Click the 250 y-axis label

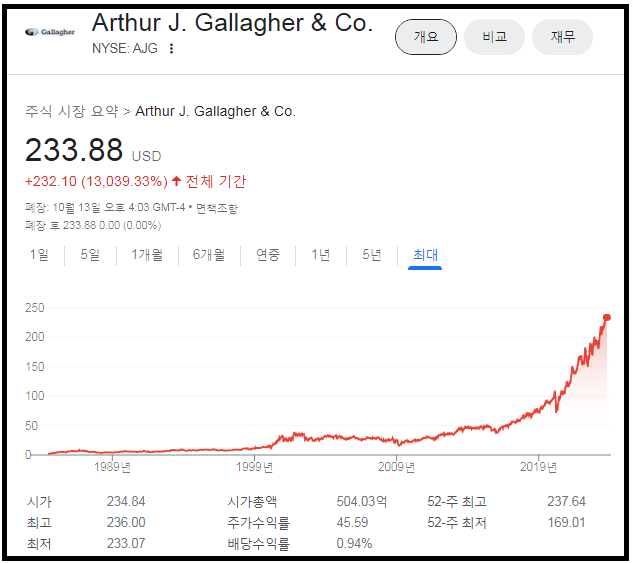point(35,308)
